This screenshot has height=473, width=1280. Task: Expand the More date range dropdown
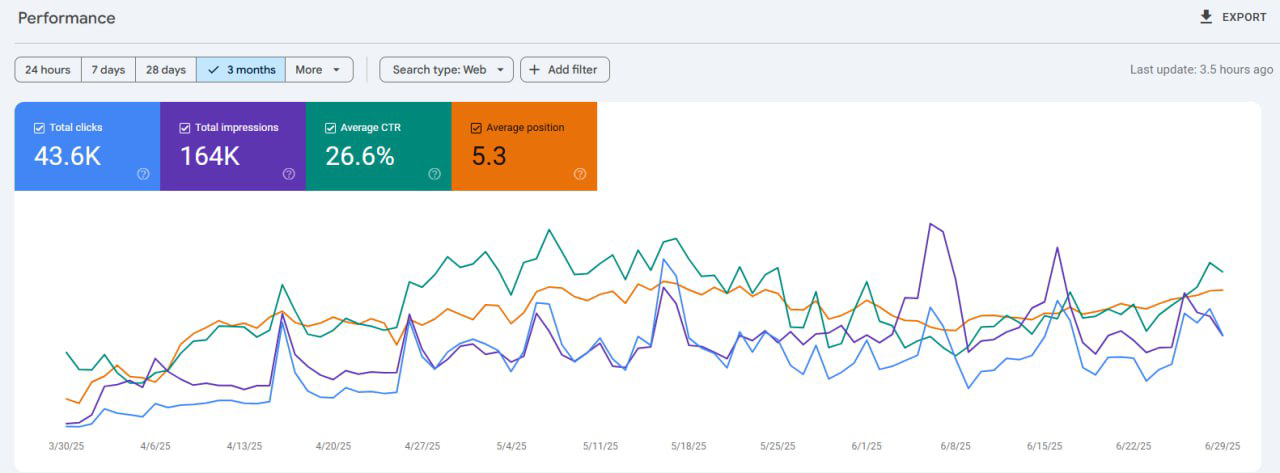click(x=319, y=70)
